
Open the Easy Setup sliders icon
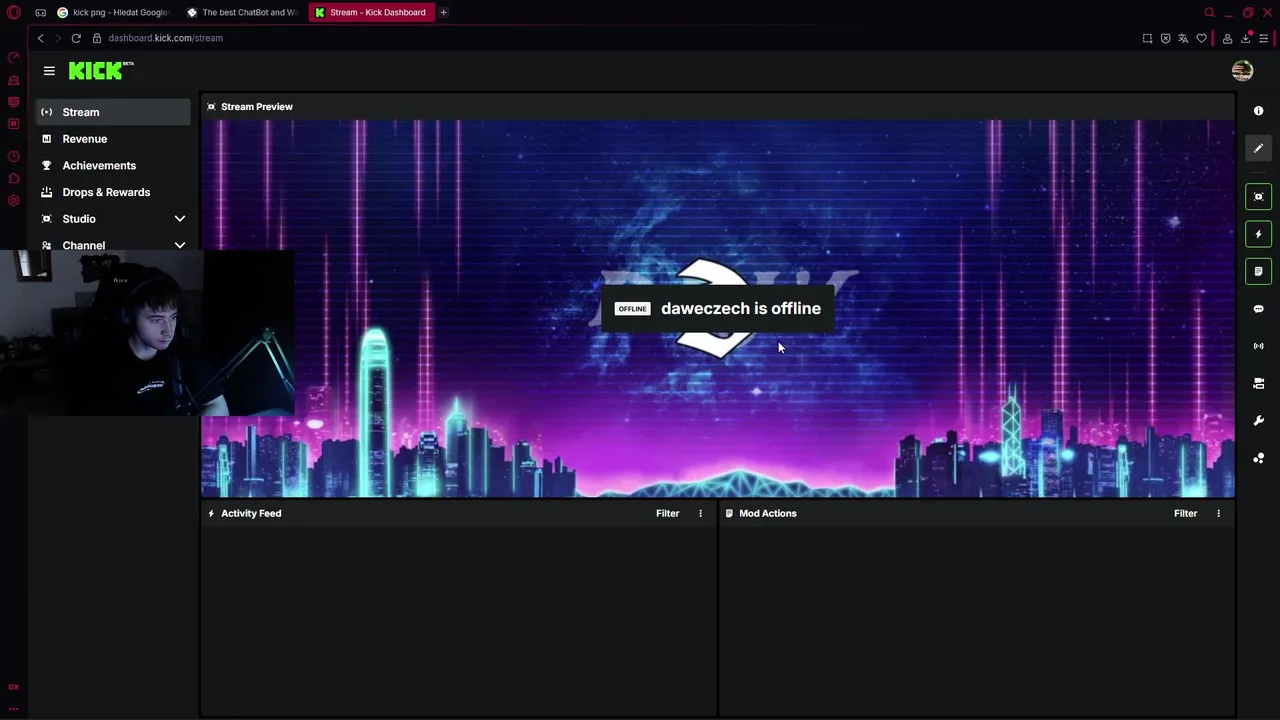point(1264,38)
